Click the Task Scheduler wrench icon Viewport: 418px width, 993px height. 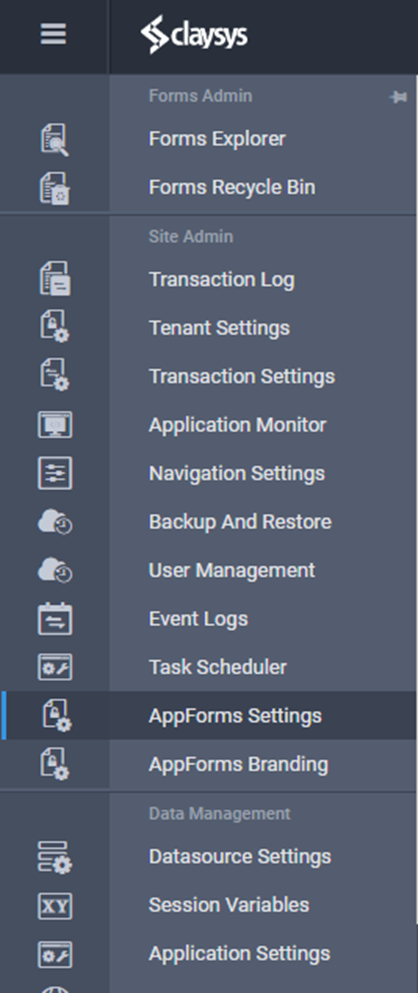(54, 667)
